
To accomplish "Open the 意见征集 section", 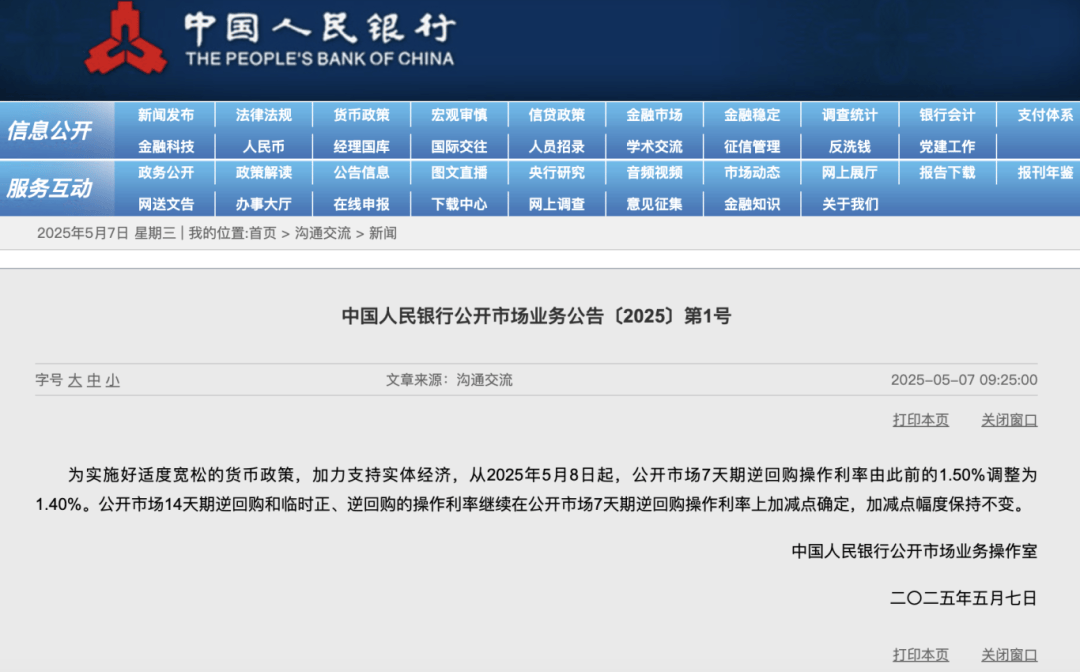I will 655,203.
